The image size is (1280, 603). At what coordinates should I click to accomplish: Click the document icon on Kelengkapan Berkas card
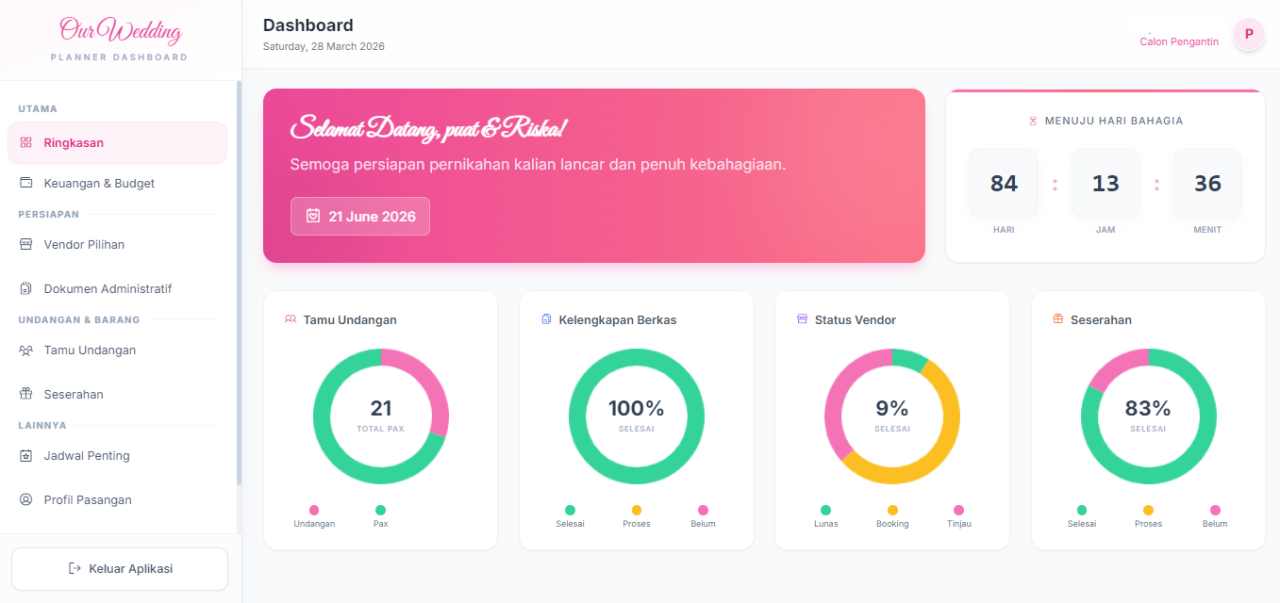click(x=545, y=318)
